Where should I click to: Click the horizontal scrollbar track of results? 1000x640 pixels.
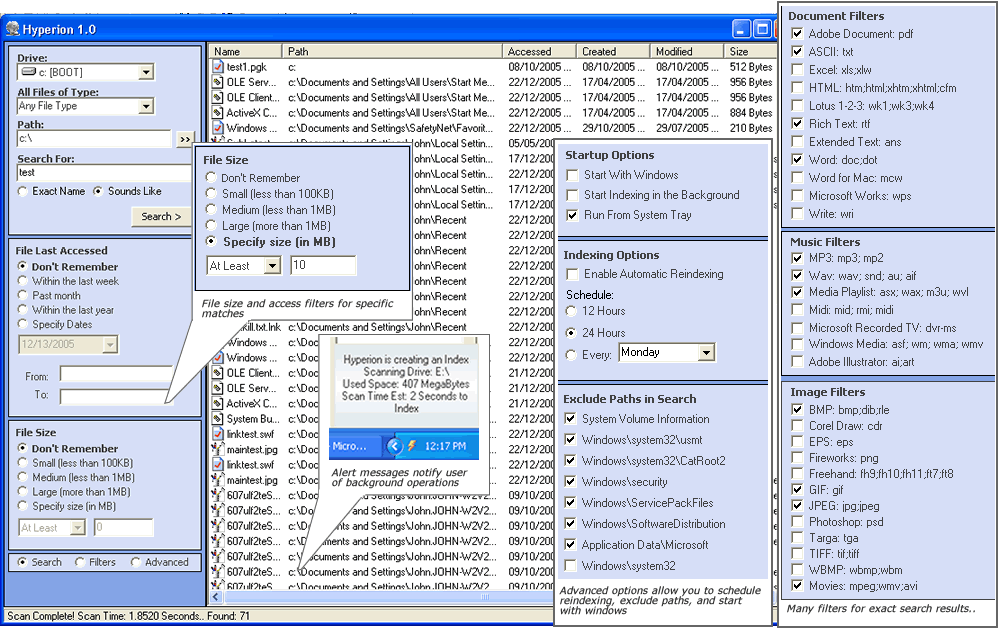click(400, 598)
